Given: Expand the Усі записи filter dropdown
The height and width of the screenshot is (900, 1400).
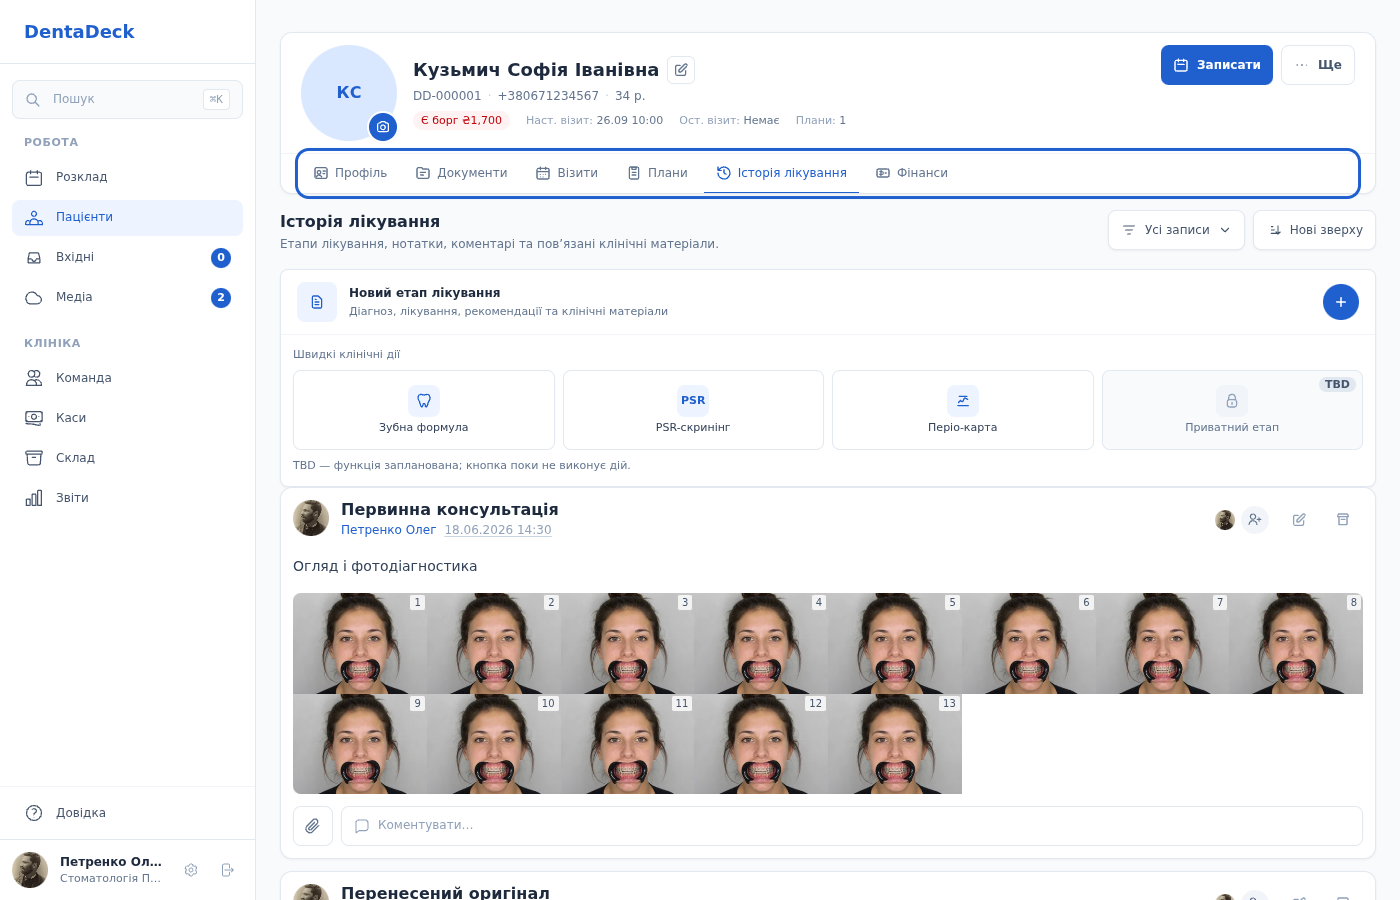Looking at the screenshot, I should 1176,230.
